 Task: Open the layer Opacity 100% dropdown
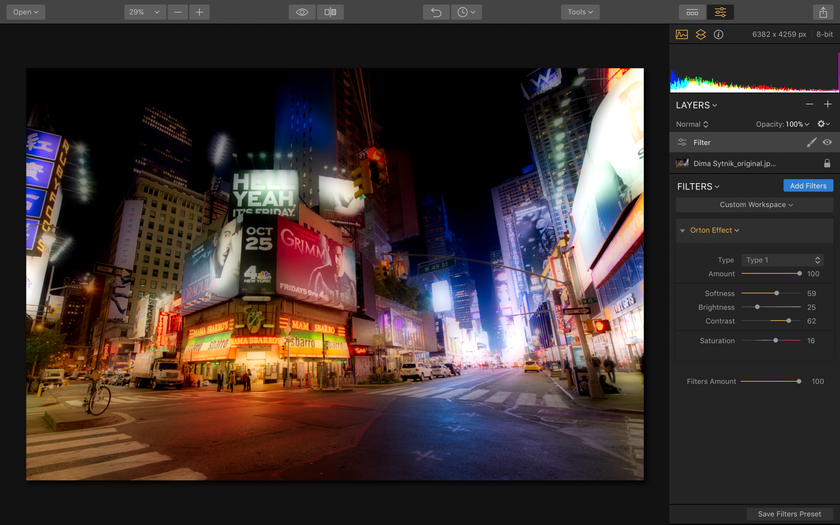(x=782, y=124)
